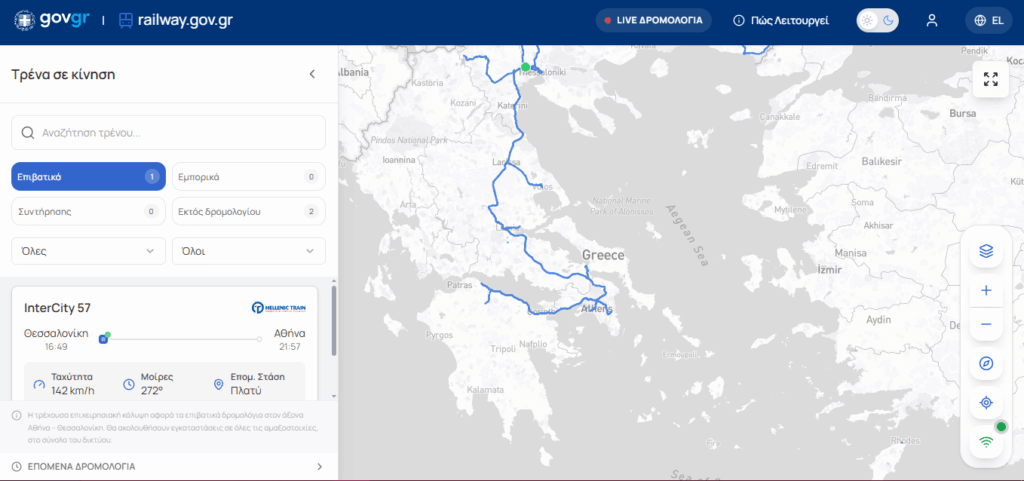Open Πώς Λειτουργεί info page
This screenshot has width=1024, height=481.
click(x=781, y=20)
